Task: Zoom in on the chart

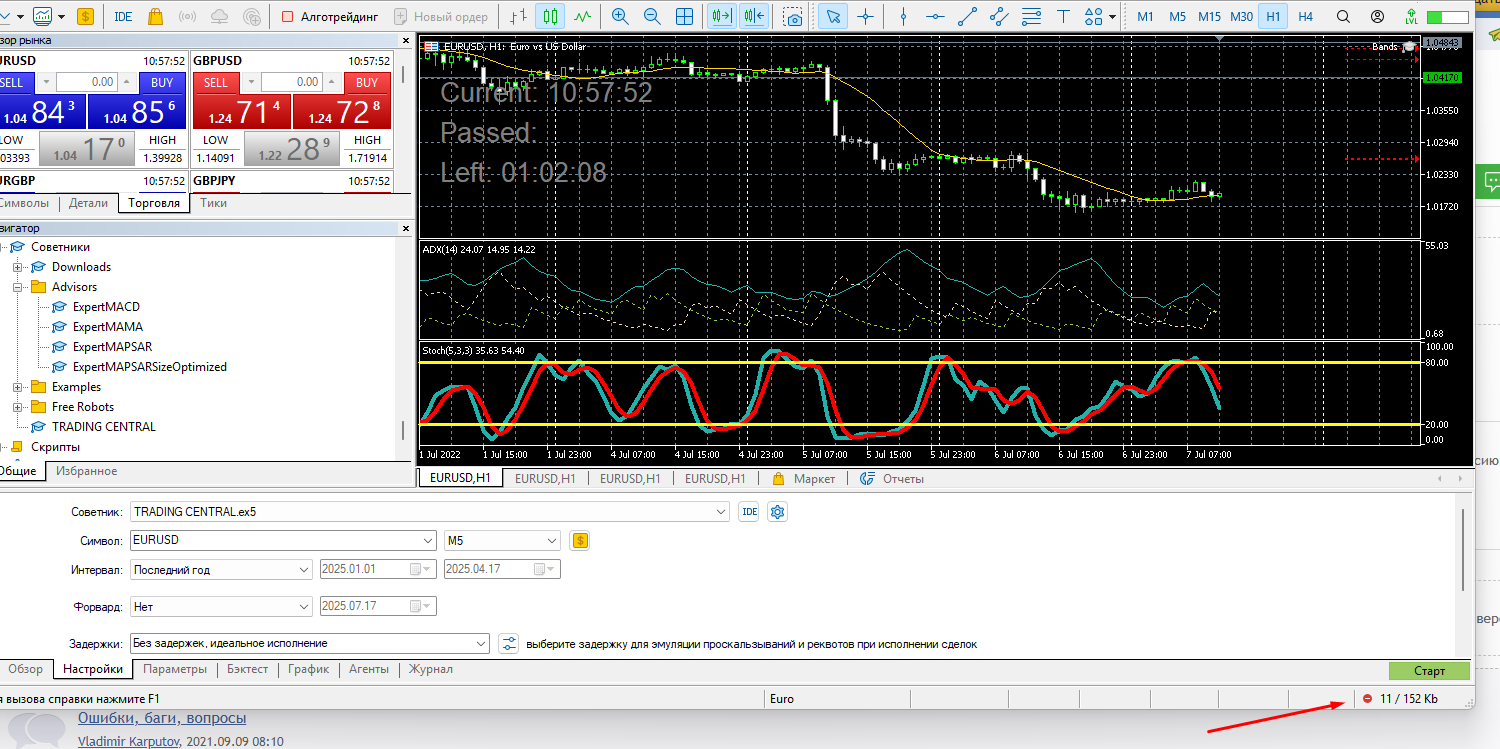Action: (x=620, y=16)
